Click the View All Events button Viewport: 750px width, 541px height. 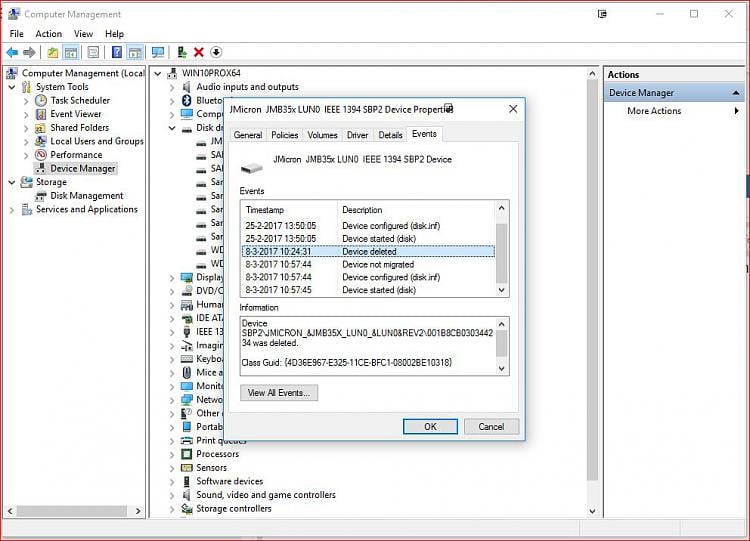(279, 393)
